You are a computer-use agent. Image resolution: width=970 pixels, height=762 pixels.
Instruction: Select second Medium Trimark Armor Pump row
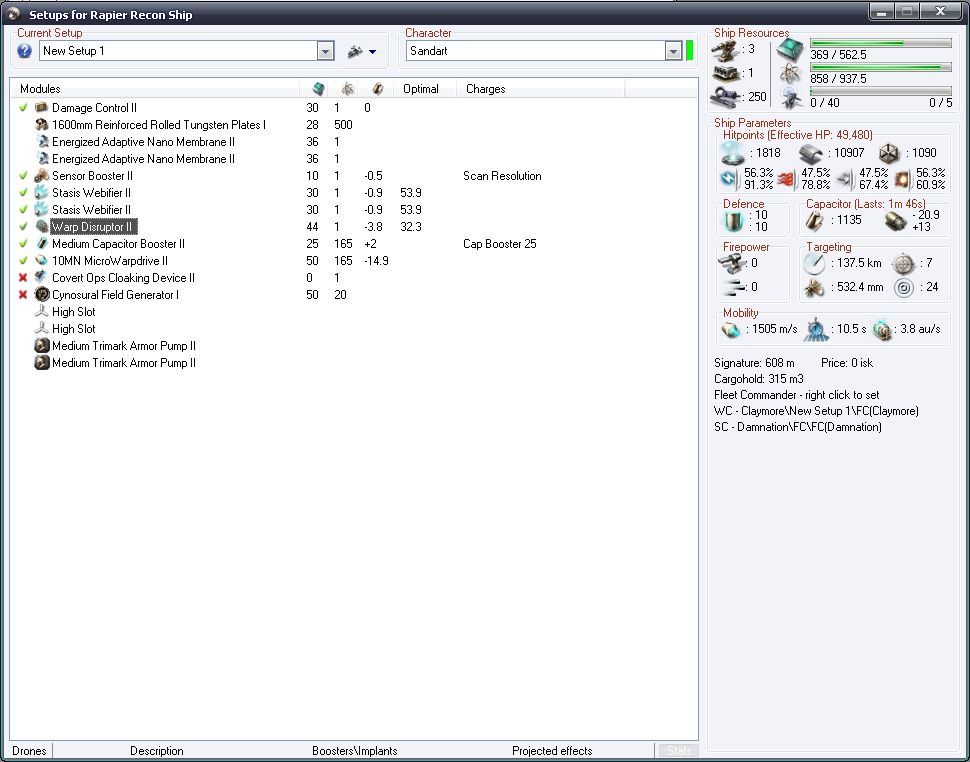click(354, 363)
